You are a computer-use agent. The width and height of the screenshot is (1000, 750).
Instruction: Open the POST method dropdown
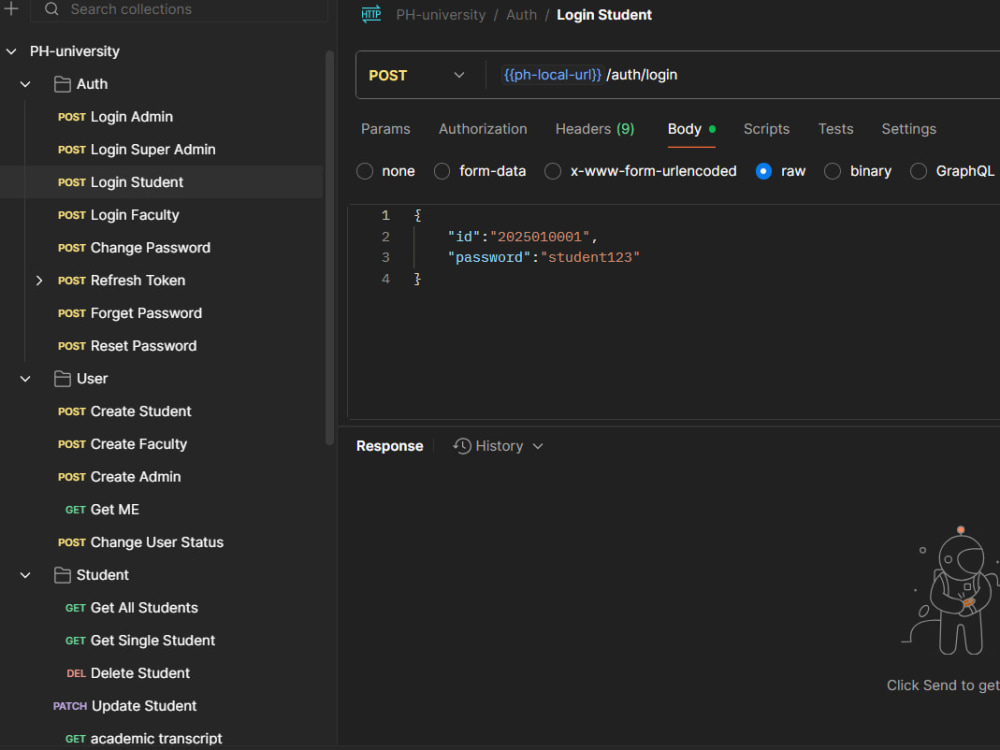(x=416, y=75)
